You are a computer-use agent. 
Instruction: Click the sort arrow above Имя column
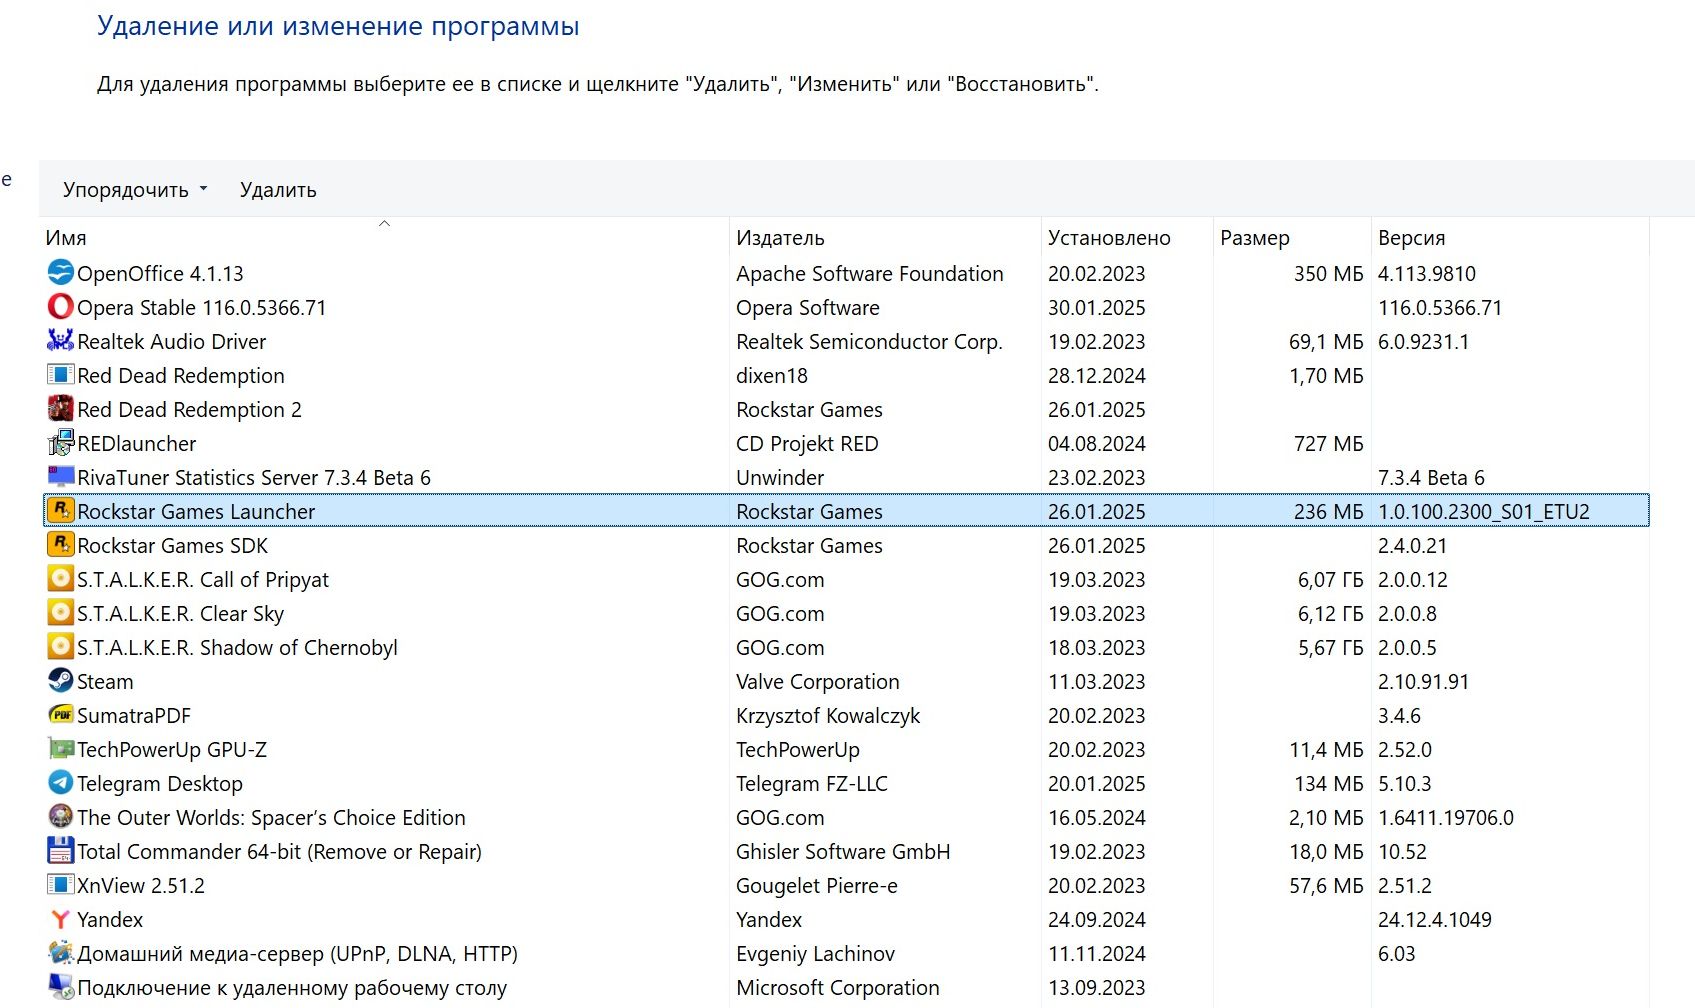click(x=384, y=224)
